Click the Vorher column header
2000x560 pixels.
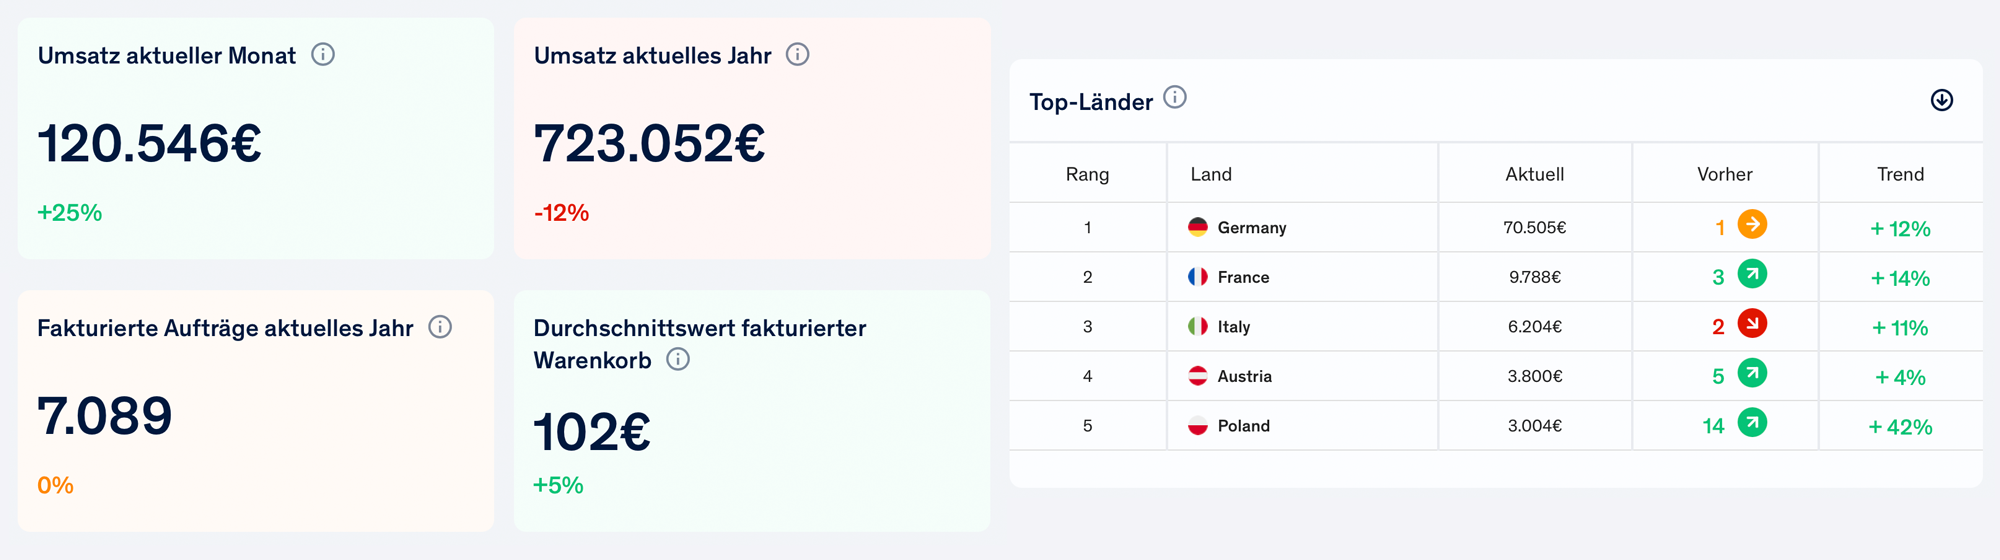1724,174
